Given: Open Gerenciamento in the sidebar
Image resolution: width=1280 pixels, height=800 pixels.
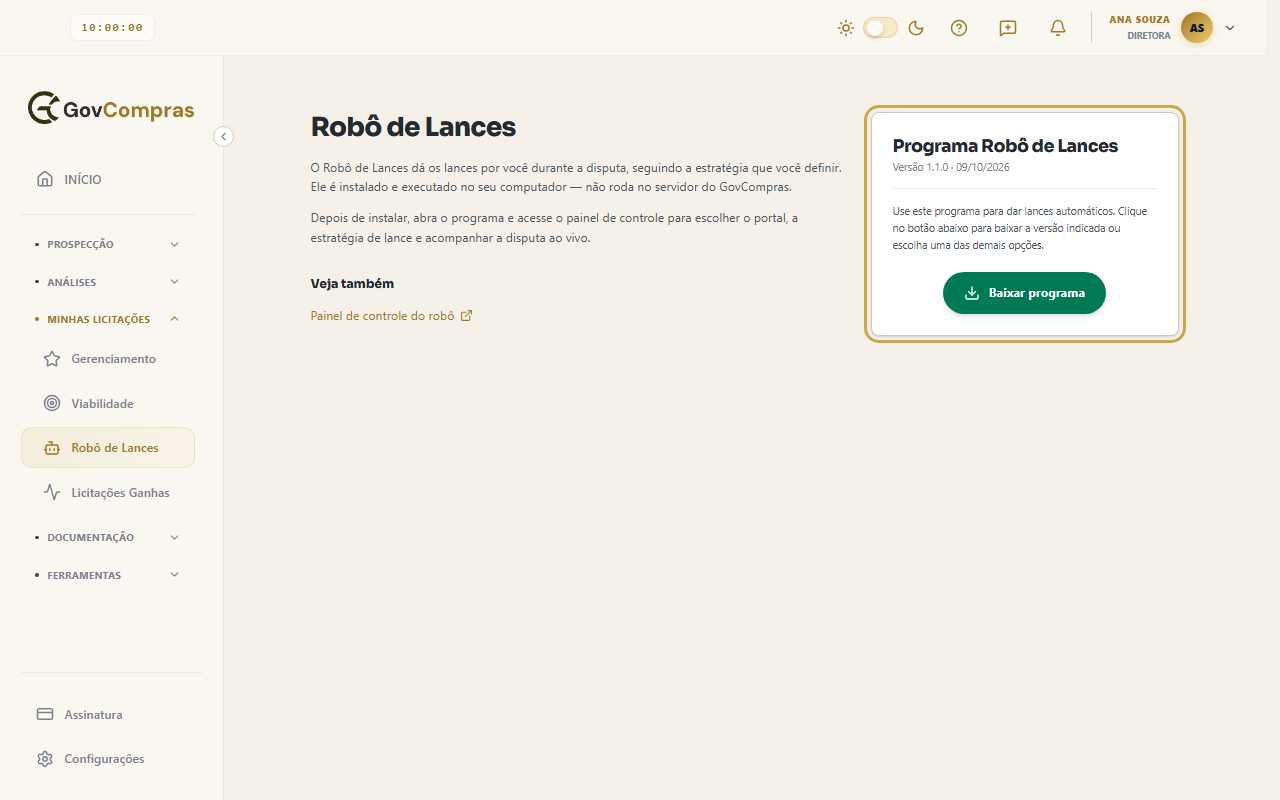Looking at the screenshot, I should (108, 359).
